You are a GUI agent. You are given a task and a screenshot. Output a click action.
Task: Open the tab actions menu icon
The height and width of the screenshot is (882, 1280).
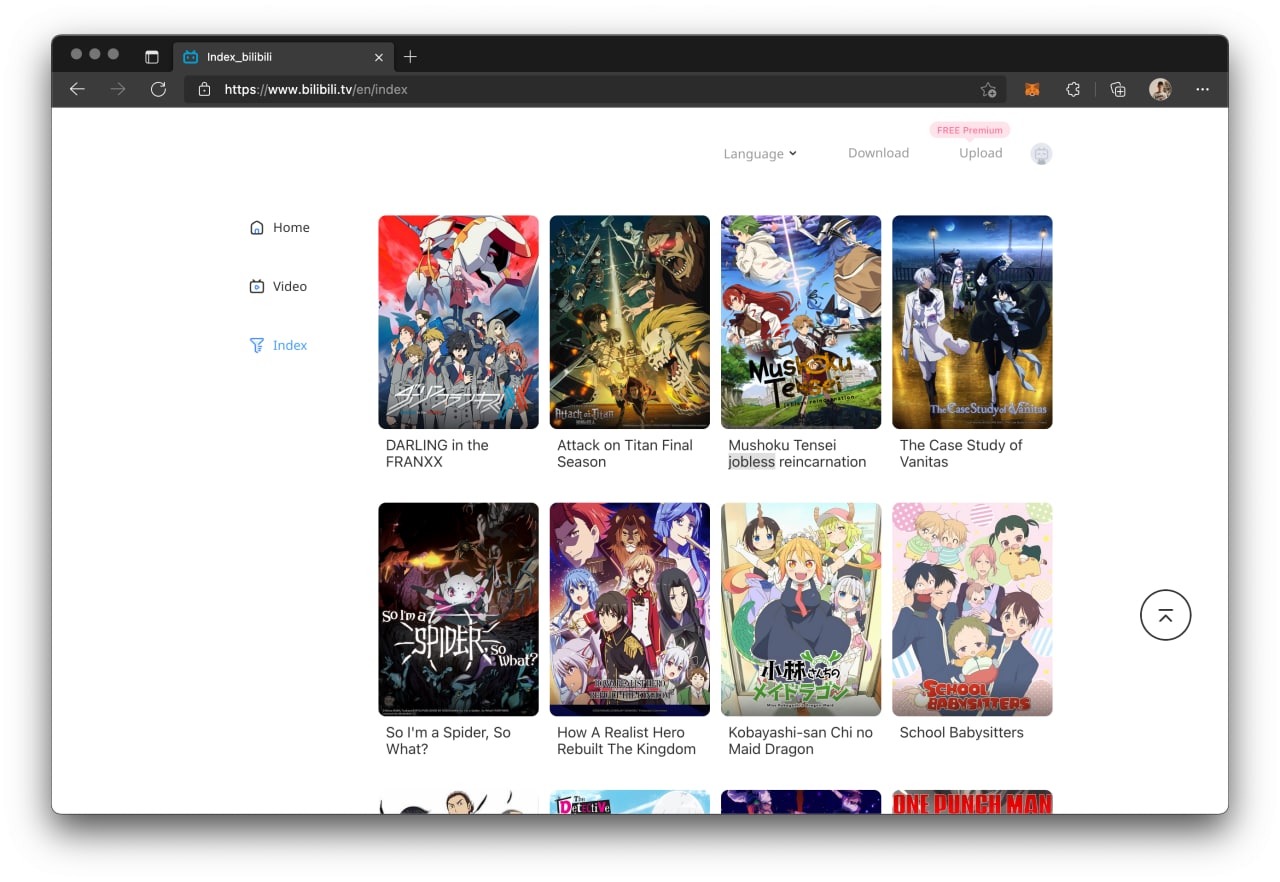[152, 57]
